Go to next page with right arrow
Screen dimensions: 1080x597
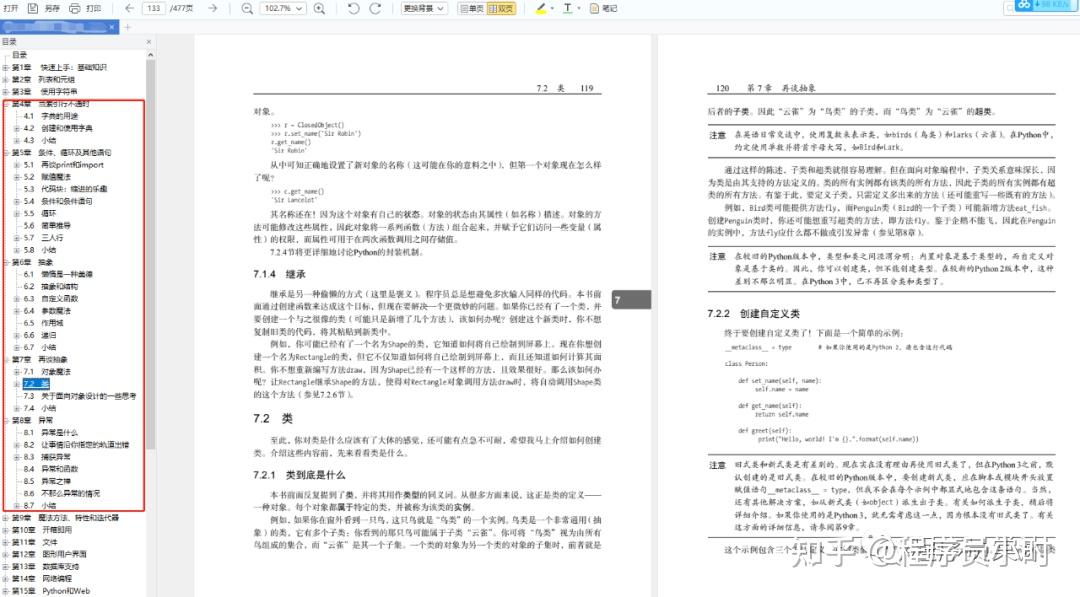(x=211, y=8)
